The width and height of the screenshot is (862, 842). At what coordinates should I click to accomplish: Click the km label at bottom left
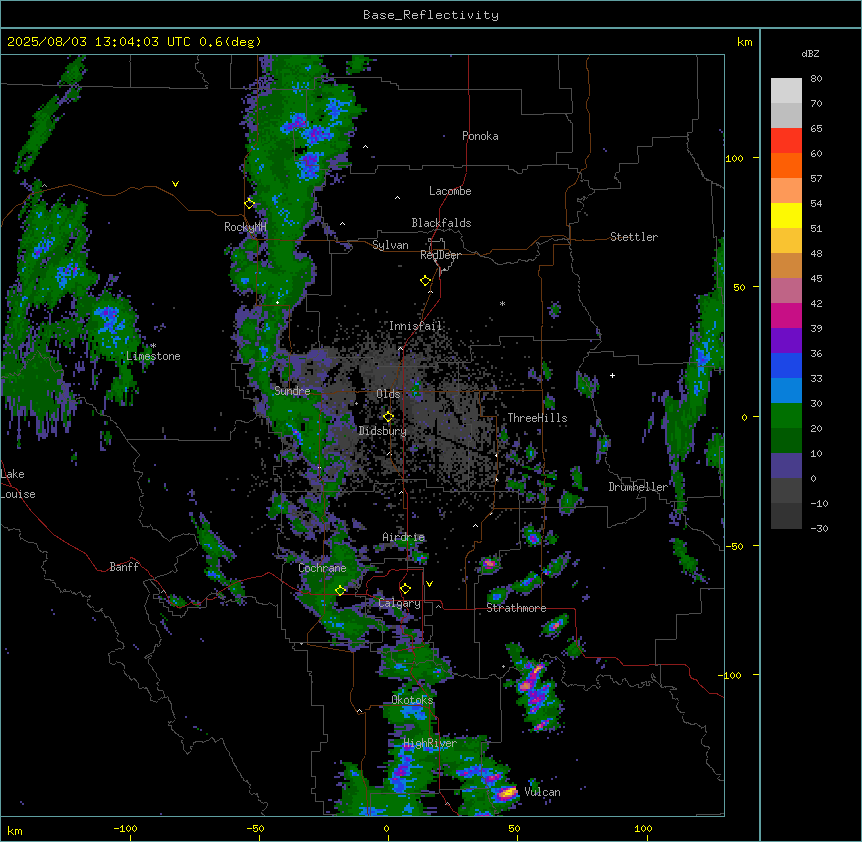(x=15, y=830)
